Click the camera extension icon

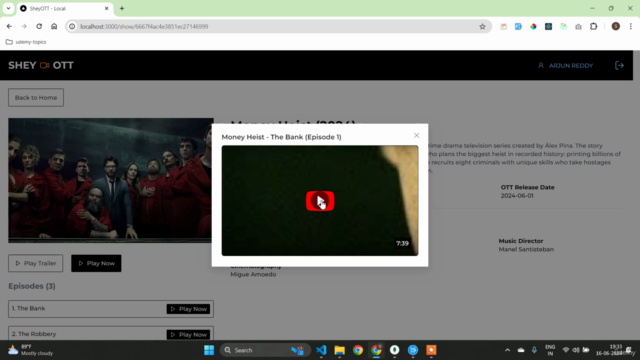578,27
